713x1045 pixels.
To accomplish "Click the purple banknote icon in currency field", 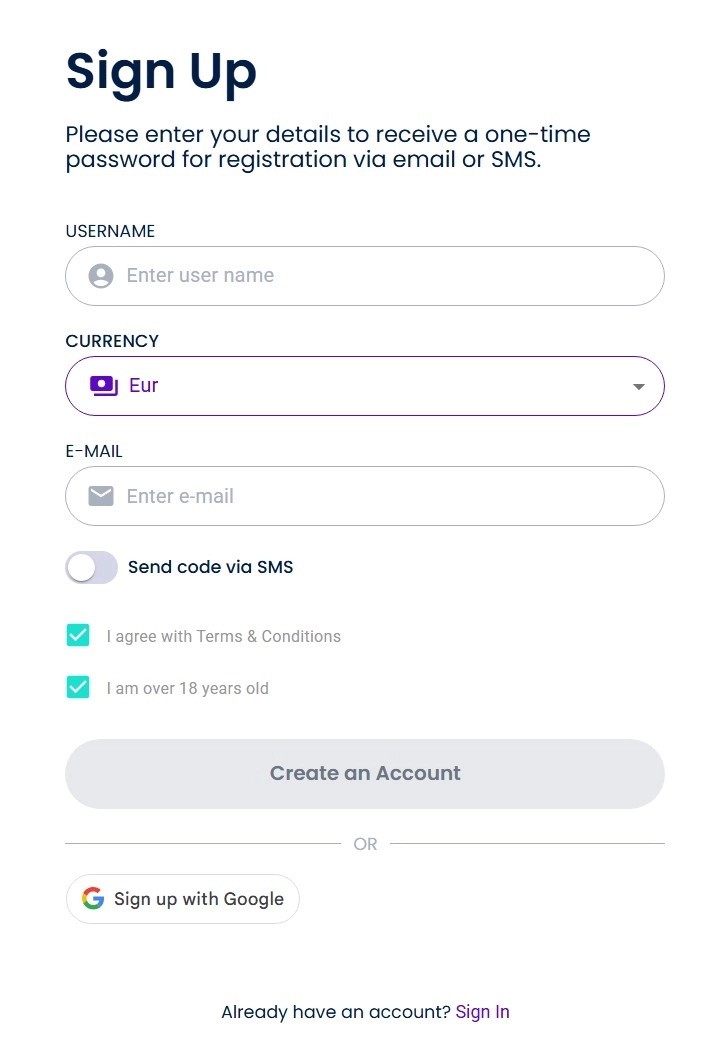I will (x=103, y=385).
